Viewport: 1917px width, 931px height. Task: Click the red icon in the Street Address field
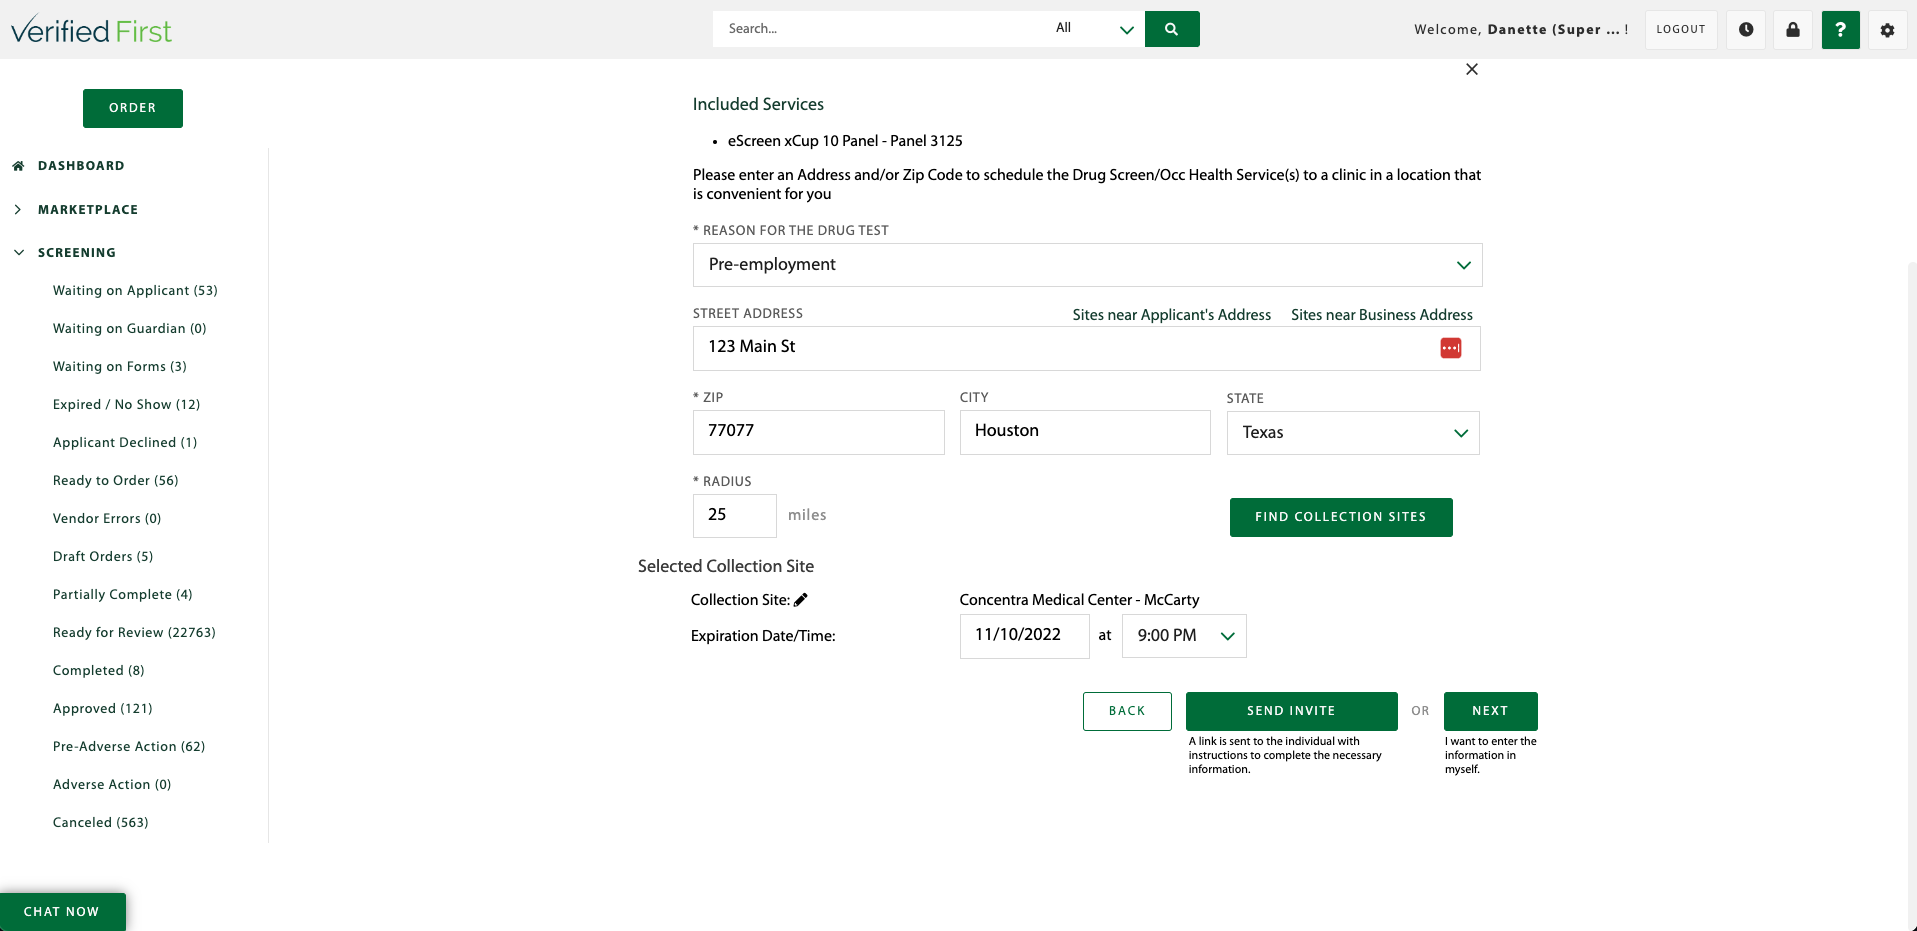click(1450, 348)
